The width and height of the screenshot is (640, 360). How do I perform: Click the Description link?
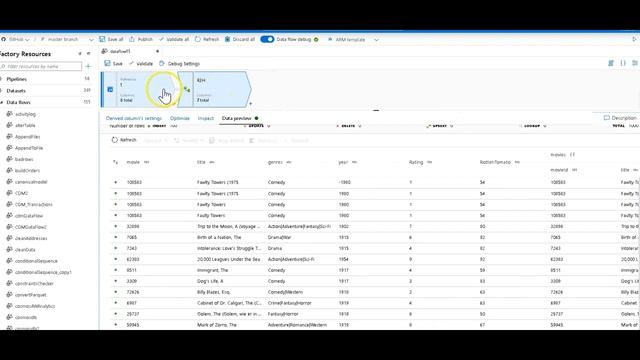pos(620,118)
